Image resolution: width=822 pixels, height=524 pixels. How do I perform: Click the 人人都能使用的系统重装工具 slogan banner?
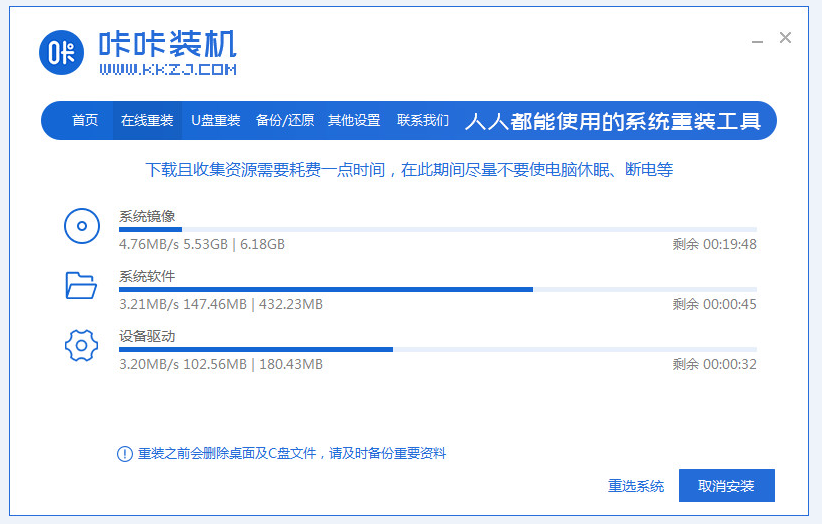(613, 121)
